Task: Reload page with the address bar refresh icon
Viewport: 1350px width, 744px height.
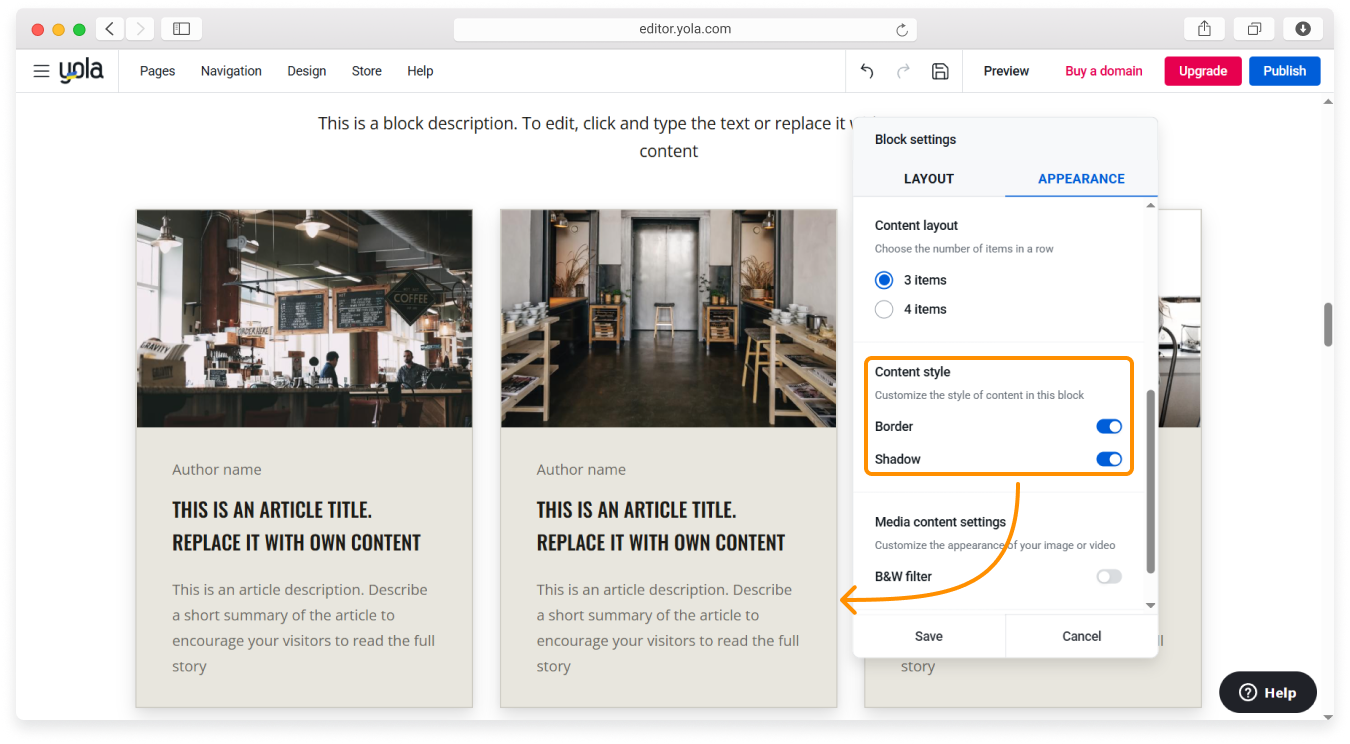Action: [901, 30]
